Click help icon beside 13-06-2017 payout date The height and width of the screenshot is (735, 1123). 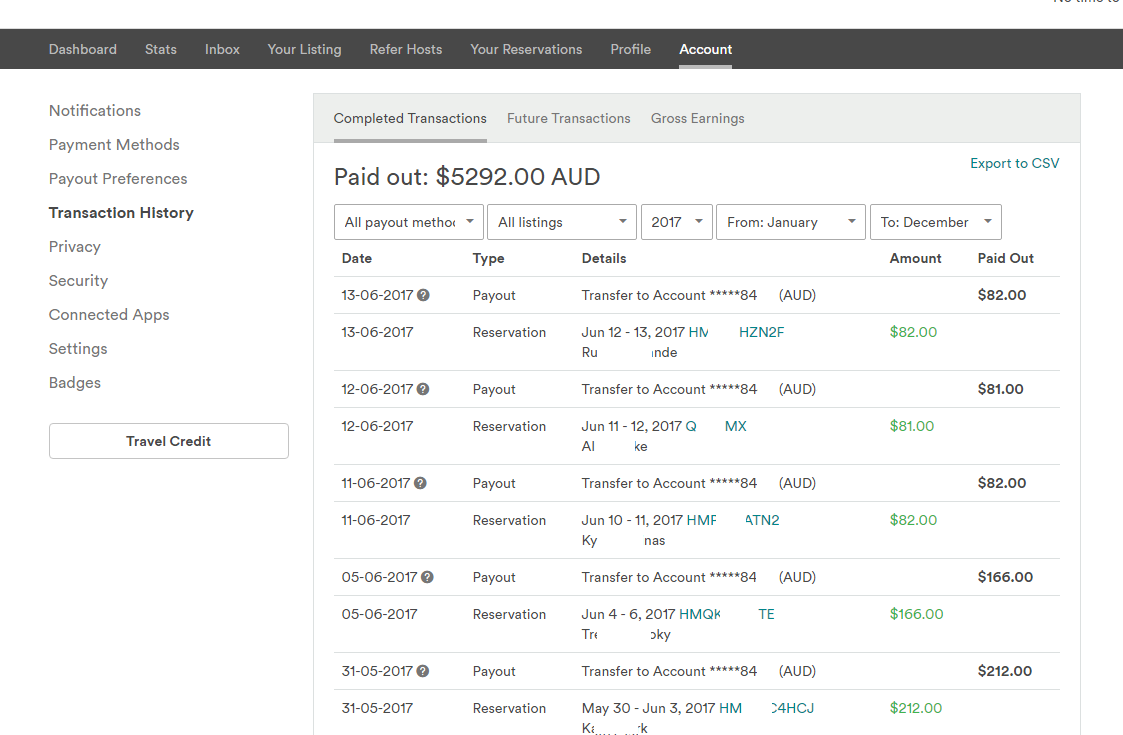pos(424,296)
